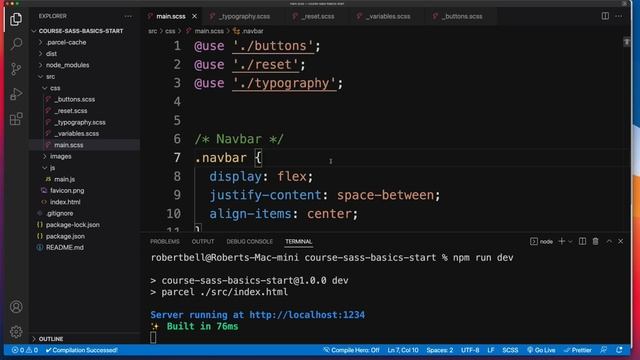This screenshot has width=640, height=360.
Task: Click the './typography' import path
Action: 284,83
